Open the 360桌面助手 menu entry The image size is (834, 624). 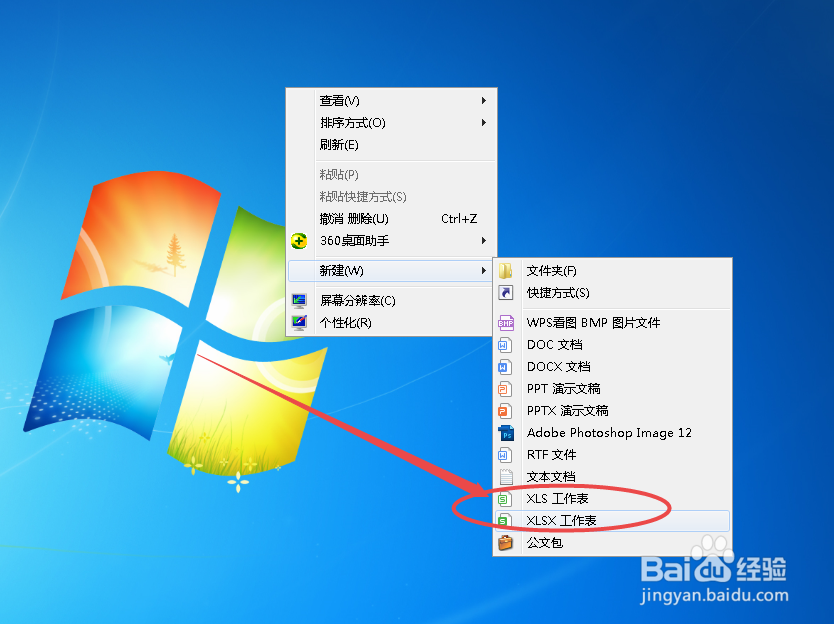(x=391, y=240)
